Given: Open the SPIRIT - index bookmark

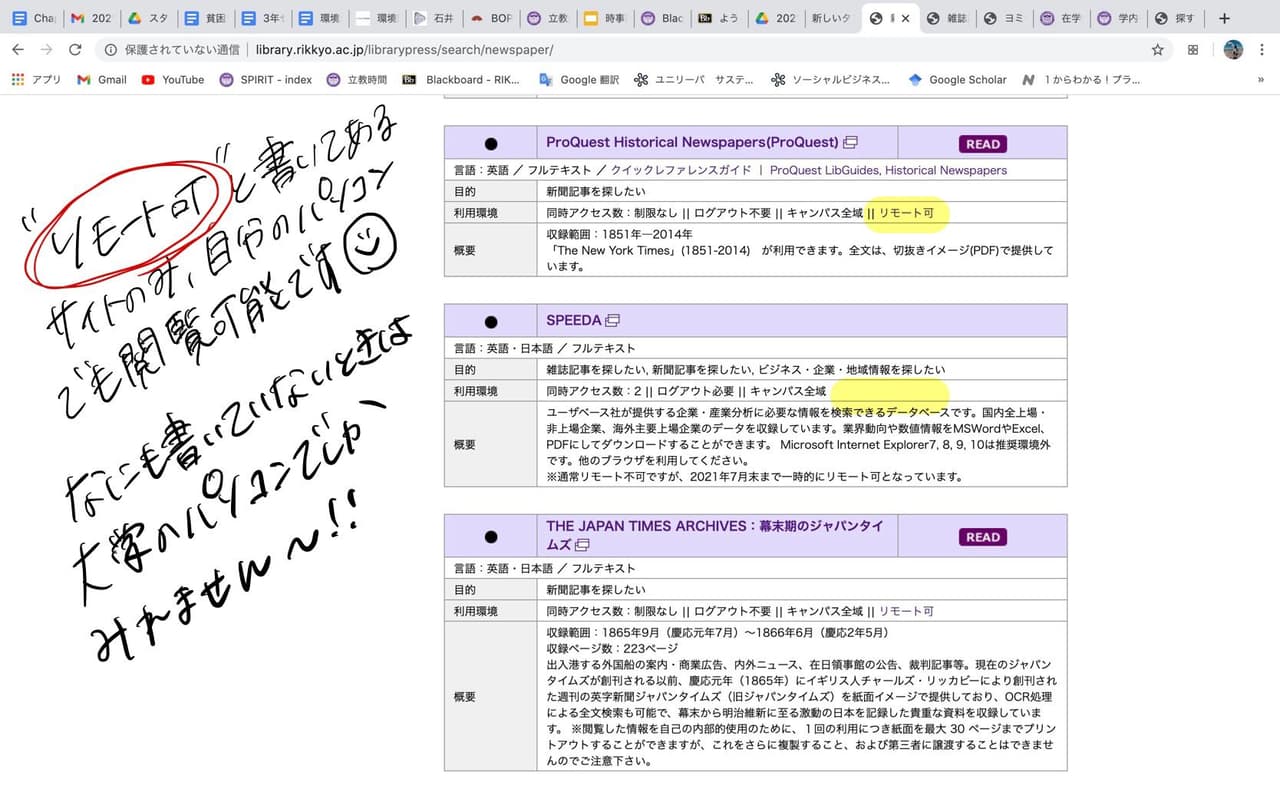Looking at the screenshot, I should click(266, 80).
